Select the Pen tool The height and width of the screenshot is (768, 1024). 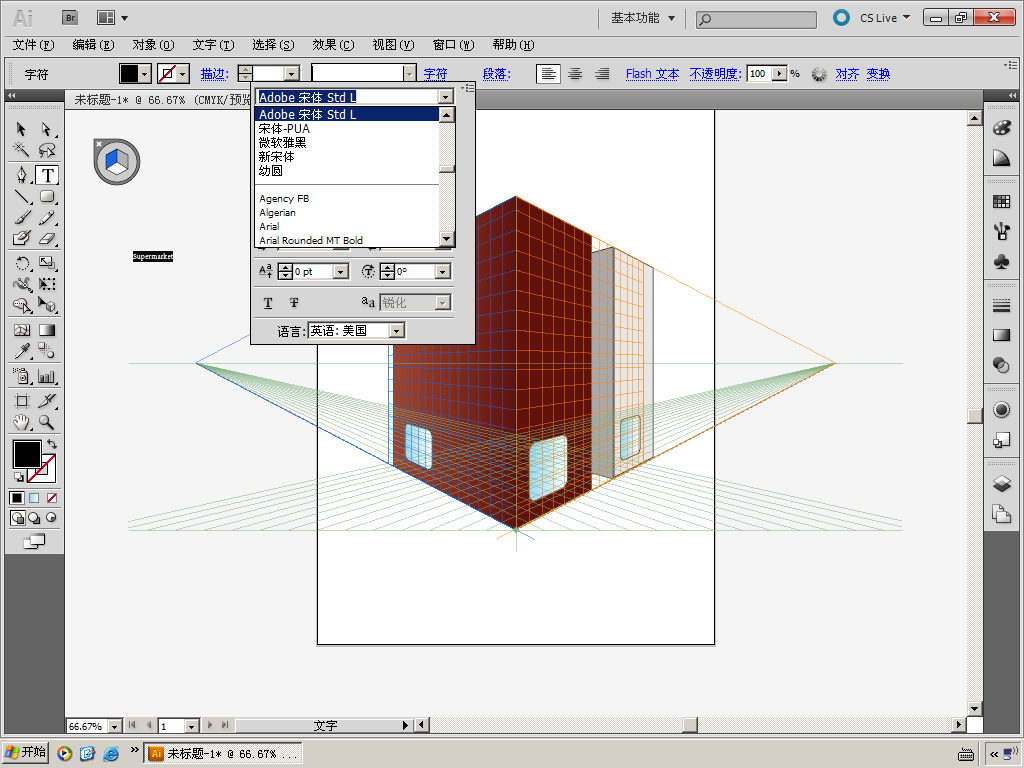pos(22,175)
